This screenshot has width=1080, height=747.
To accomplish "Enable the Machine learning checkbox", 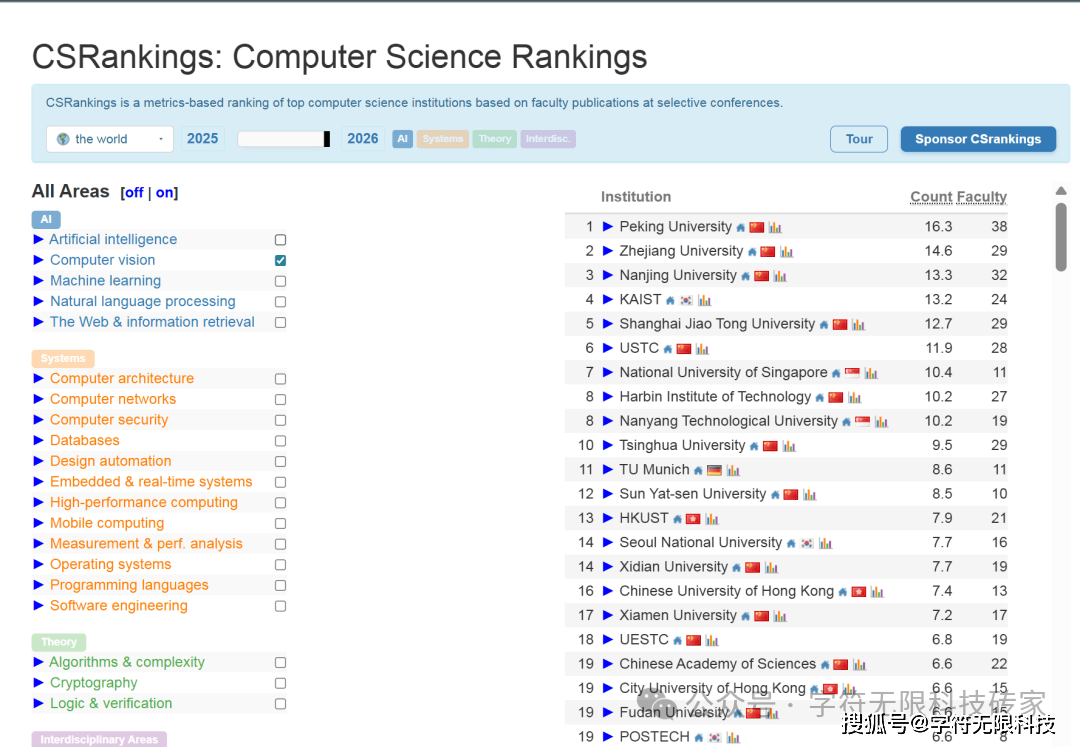I will (x=280, y=281).
